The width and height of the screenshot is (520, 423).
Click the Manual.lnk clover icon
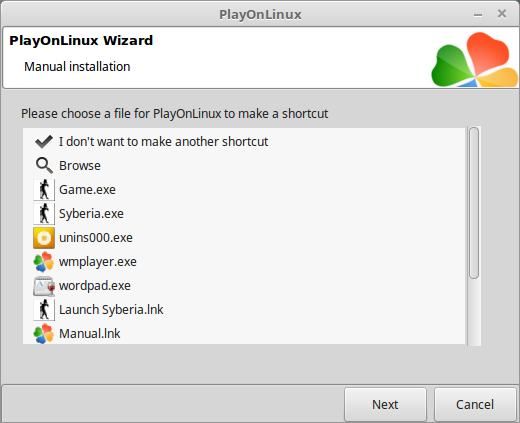[x=44, y=334]
